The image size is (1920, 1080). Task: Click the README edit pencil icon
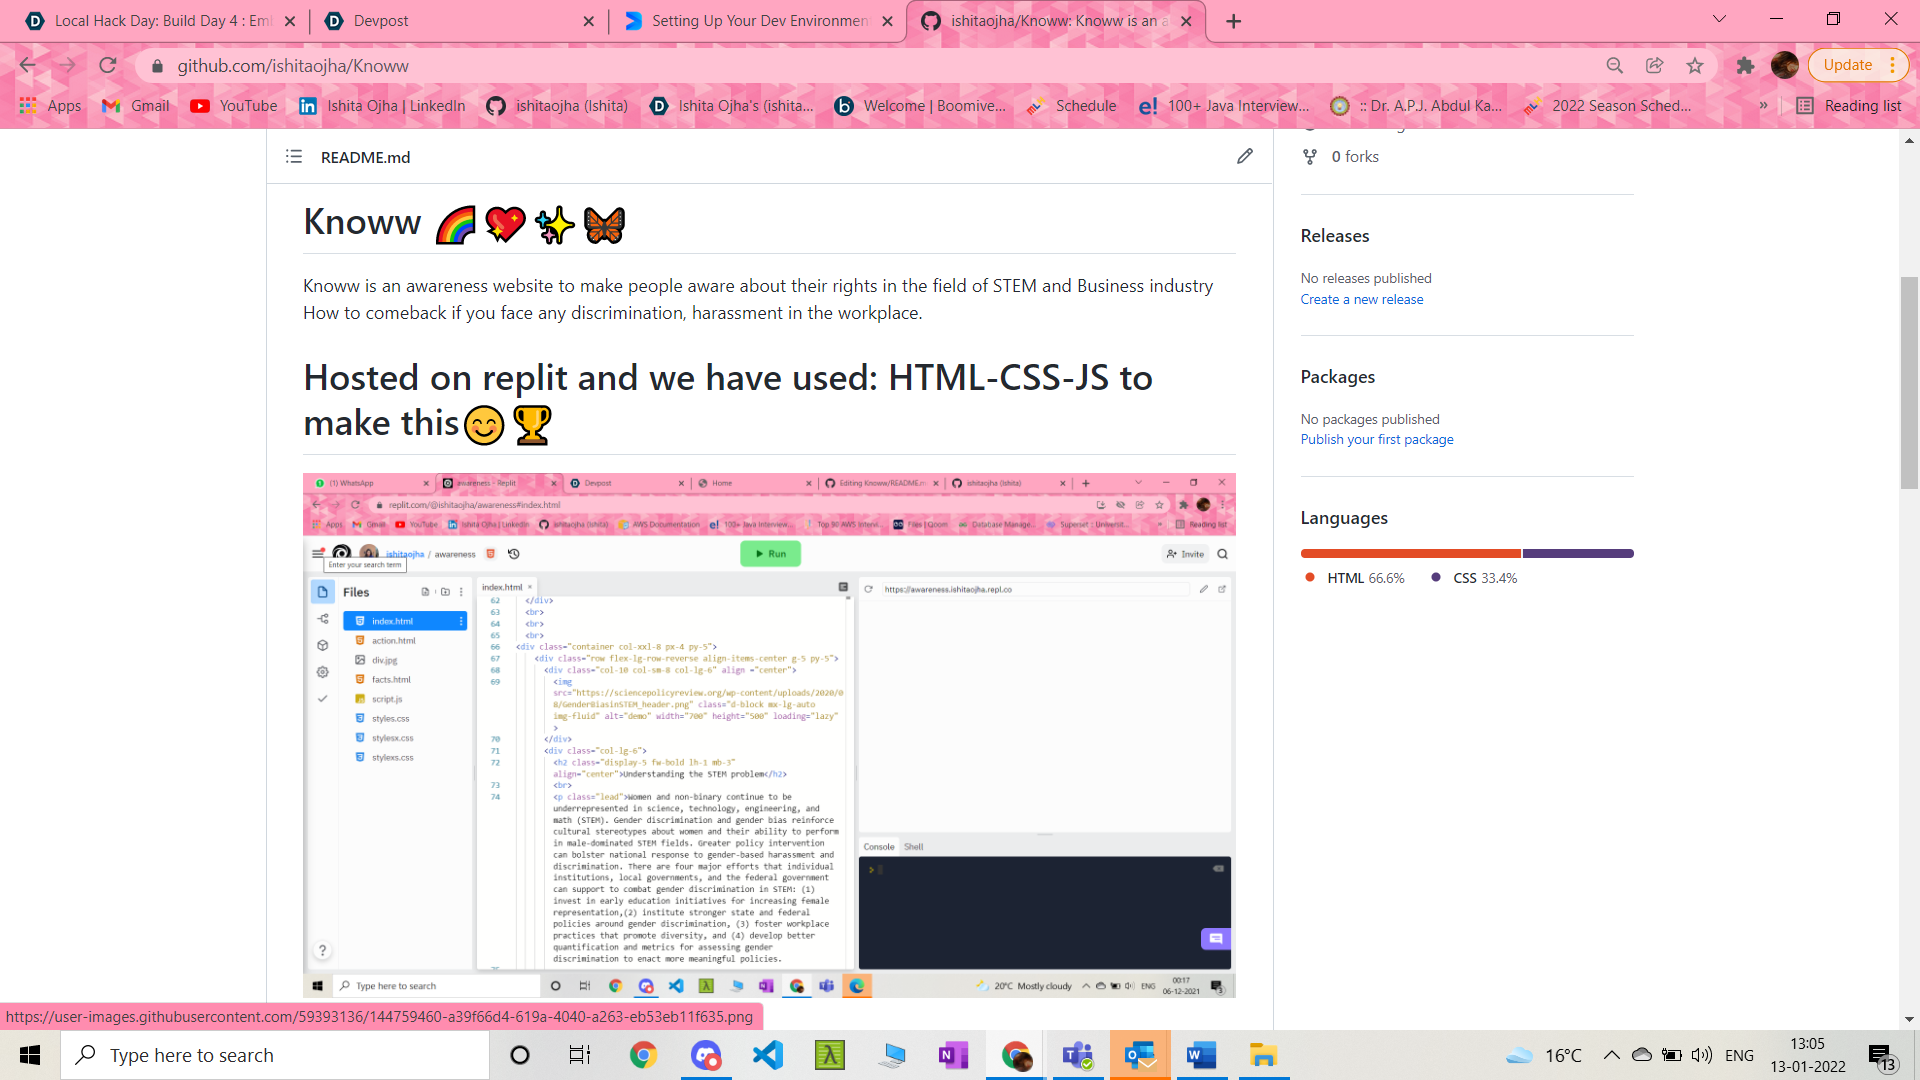pyautogui.click(x=1244, y=156)
